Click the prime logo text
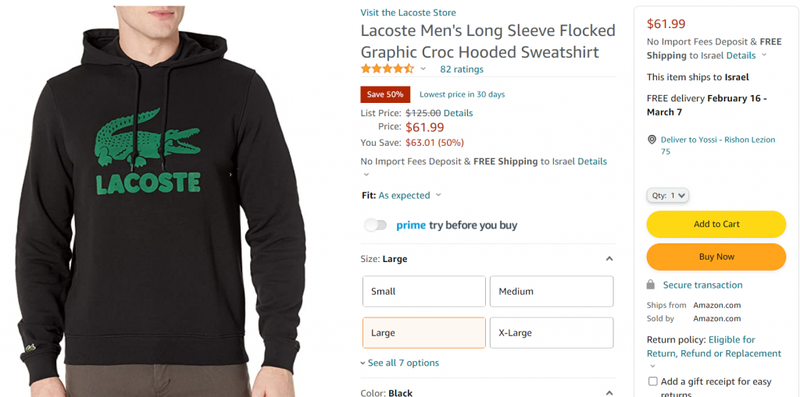This screenshot has width=800, height=397. click(x=411, y=225)
